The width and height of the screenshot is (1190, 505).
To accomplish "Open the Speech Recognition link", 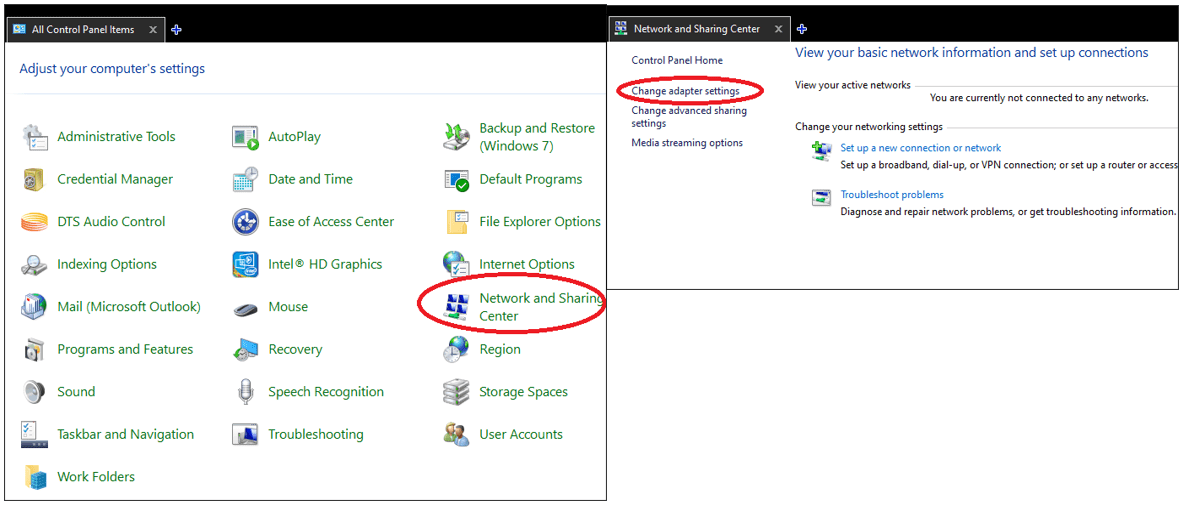I will point(326,392).
